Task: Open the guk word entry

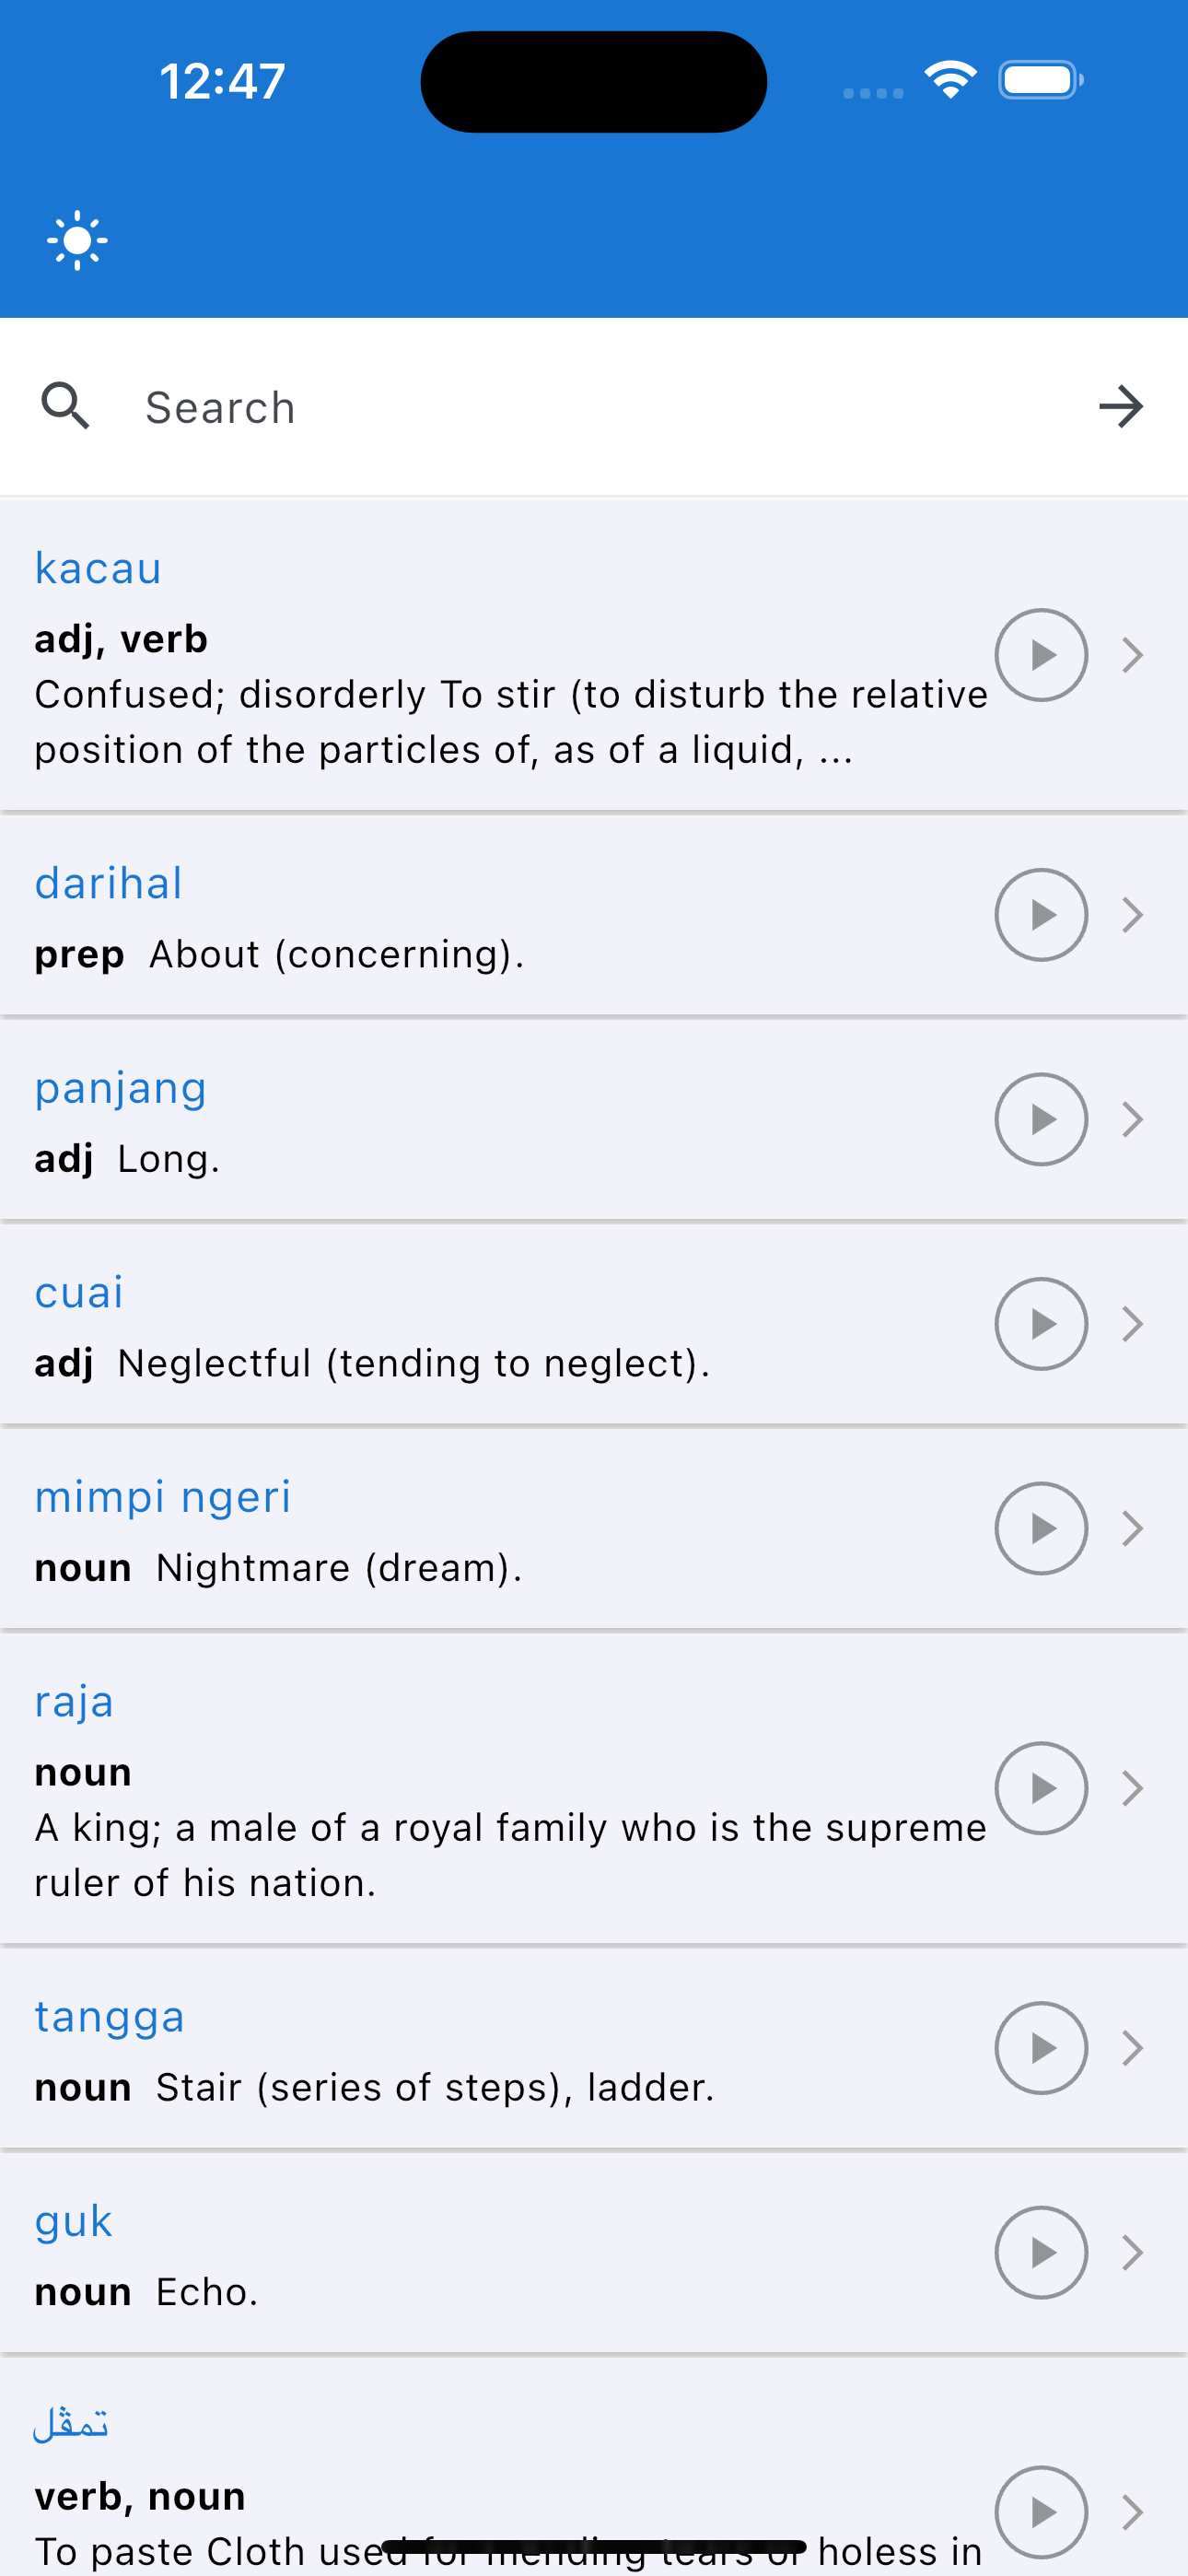Action: [x=594, y=2253]
